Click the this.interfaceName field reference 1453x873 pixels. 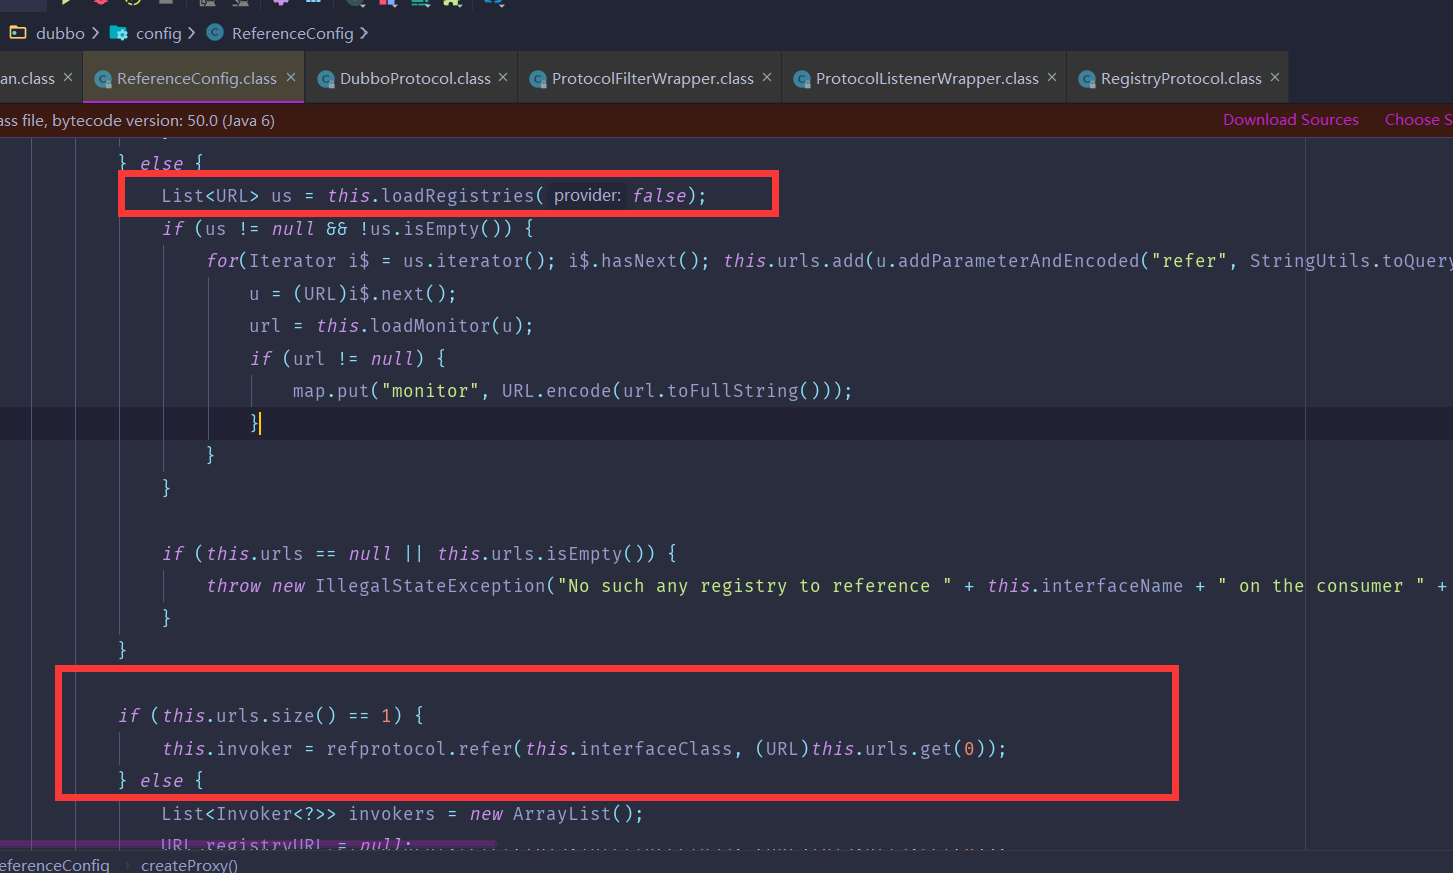tap(1085, 586)
